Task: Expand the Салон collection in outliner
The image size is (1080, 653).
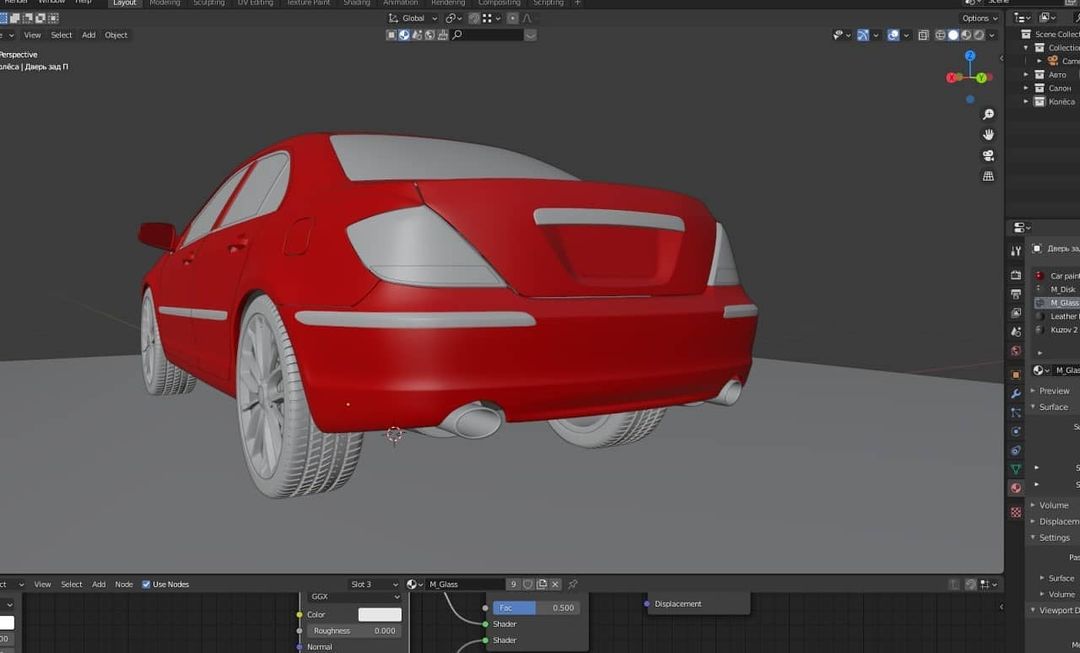Action: coord(1026,88)
